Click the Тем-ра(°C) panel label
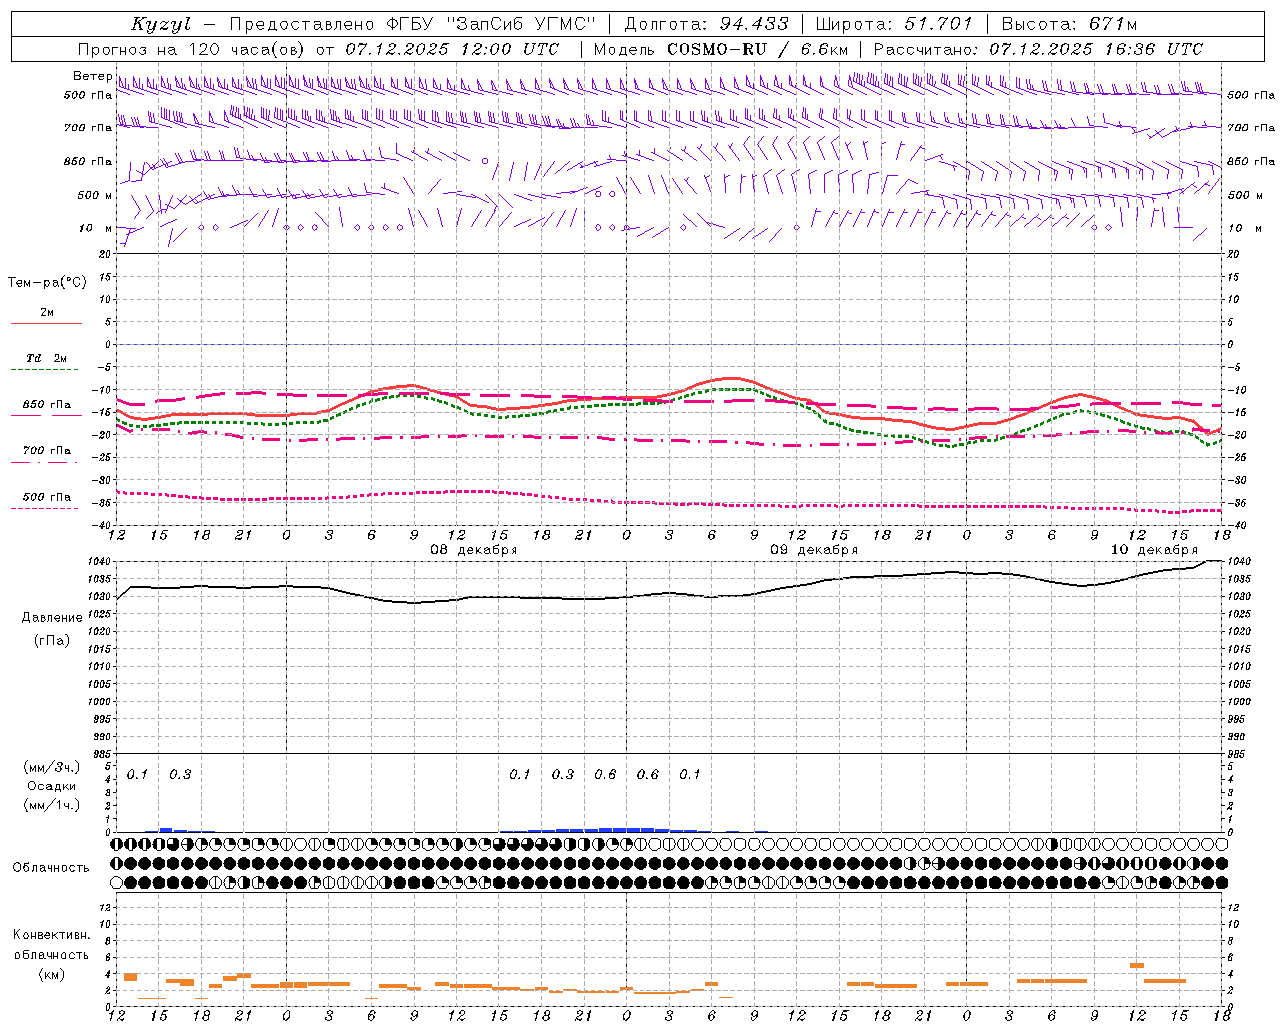 point(47,283)
